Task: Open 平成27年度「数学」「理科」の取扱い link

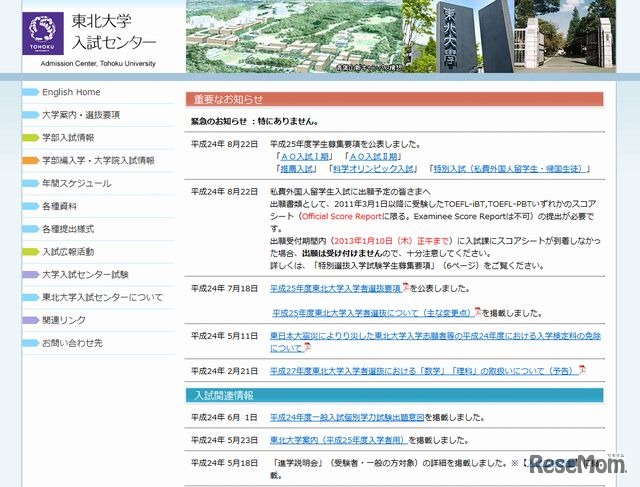Action: [x=424, y=371]
